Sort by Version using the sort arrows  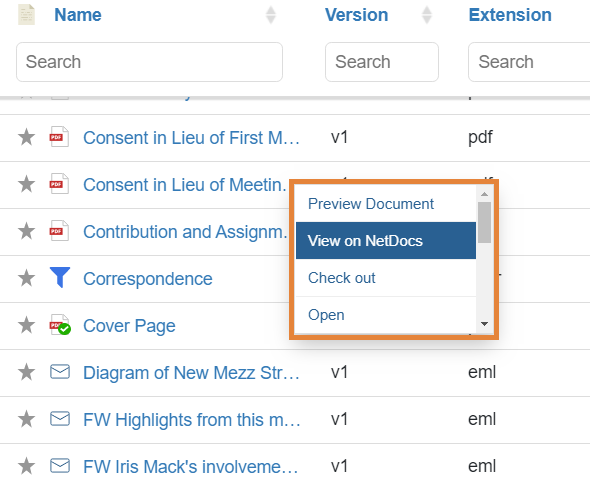click(x=426, y=15)
